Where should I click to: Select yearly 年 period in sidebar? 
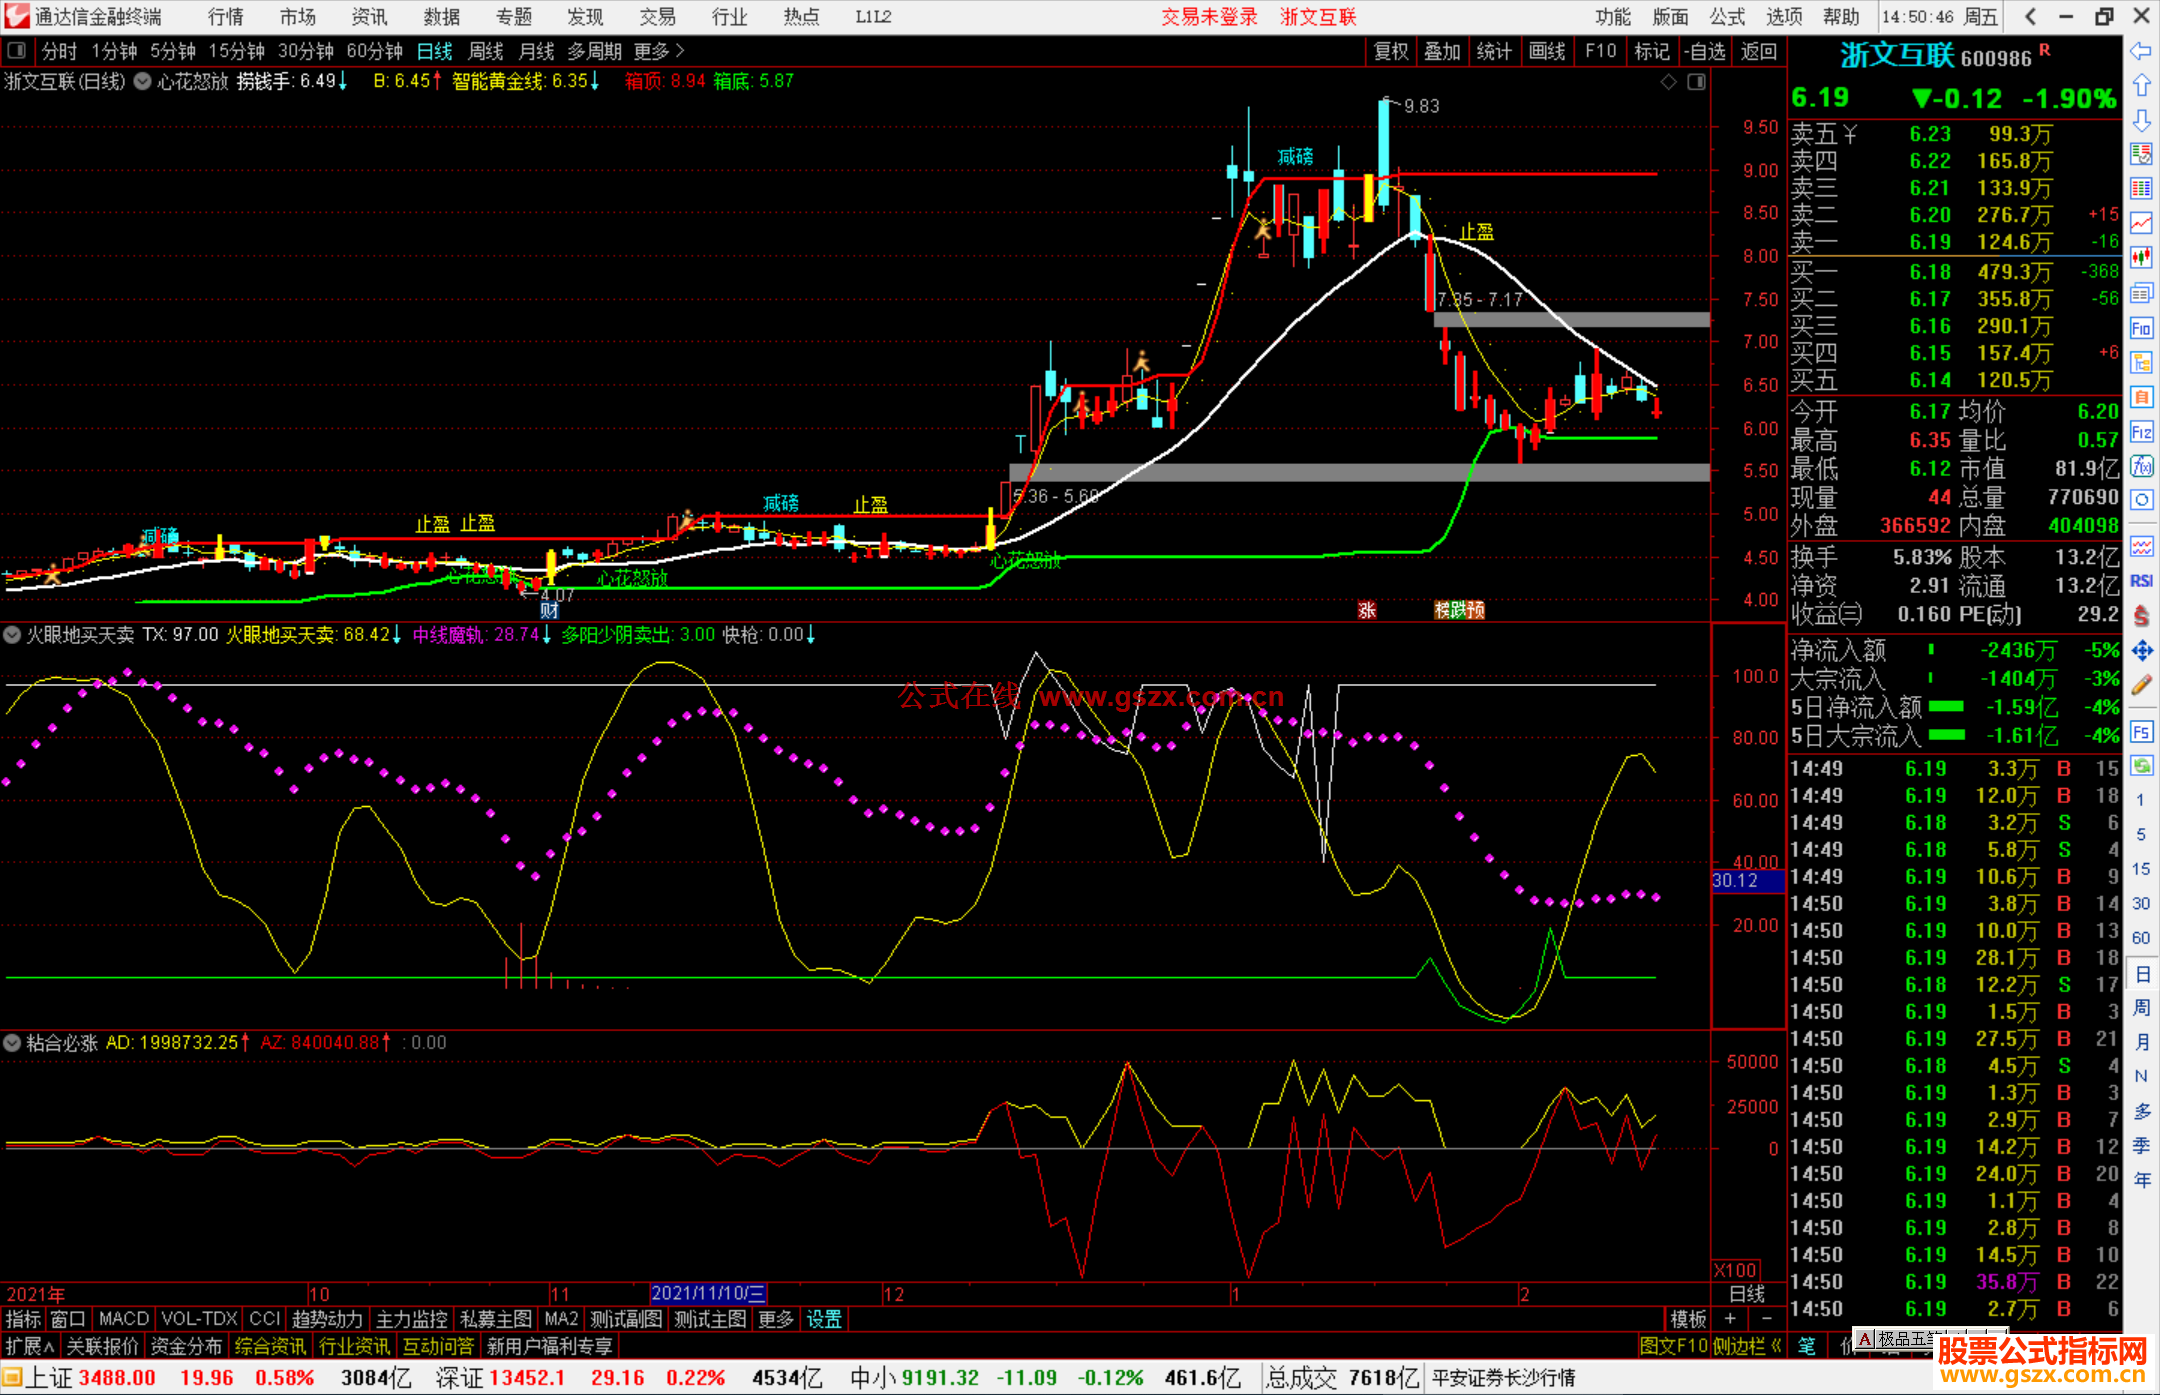pyautogui.click(x=2141, y=1180)
